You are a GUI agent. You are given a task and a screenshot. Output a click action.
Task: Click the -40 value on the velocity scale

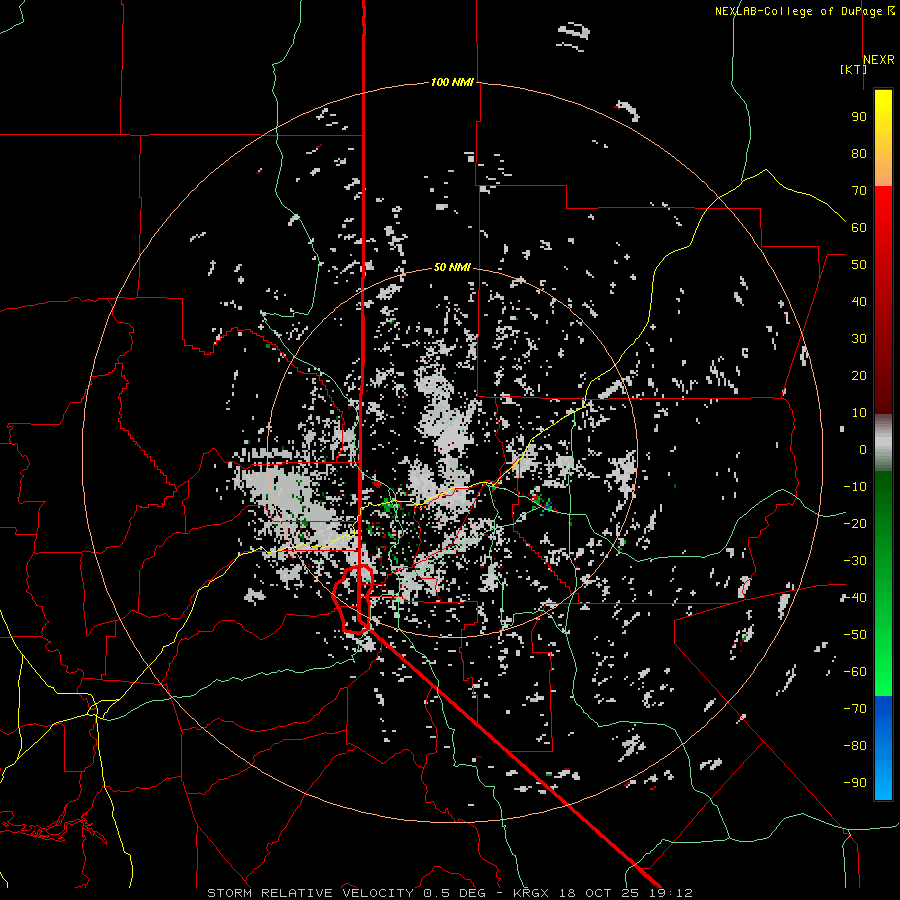coord(855,598)
